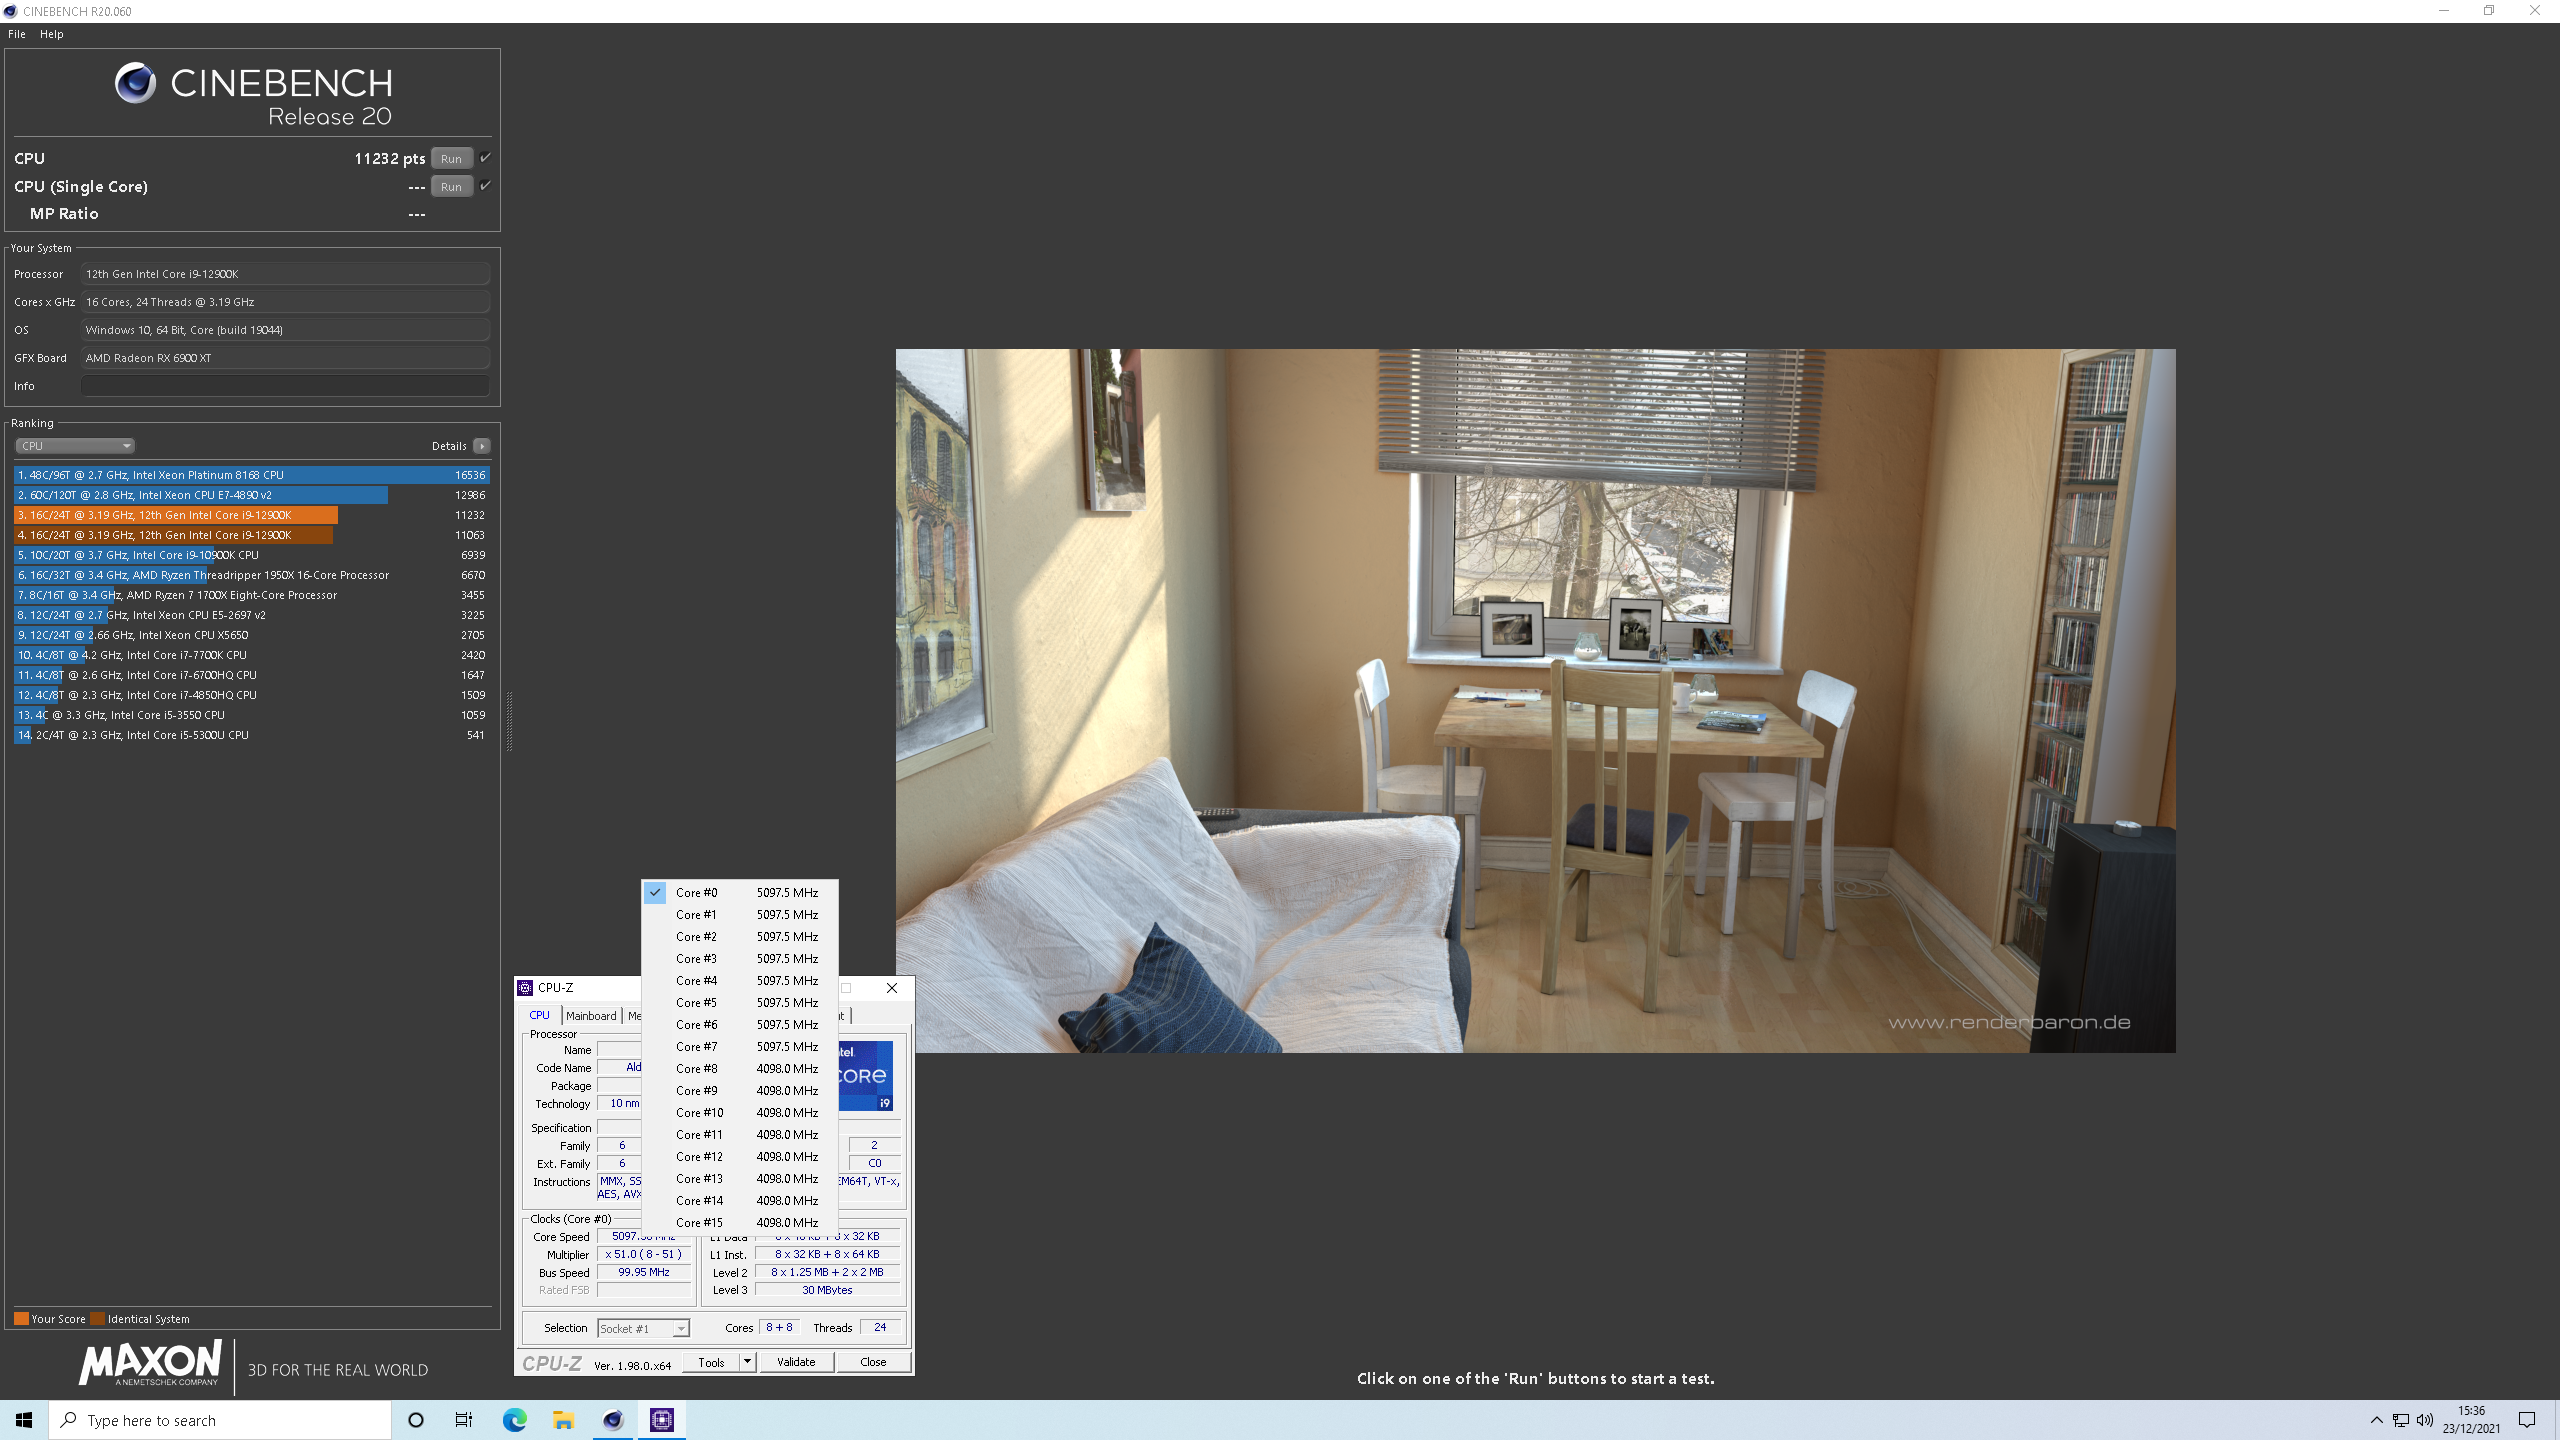2560x1440 pixels.
Task: Click the taskbar search box
Action: click(220, 1420)
